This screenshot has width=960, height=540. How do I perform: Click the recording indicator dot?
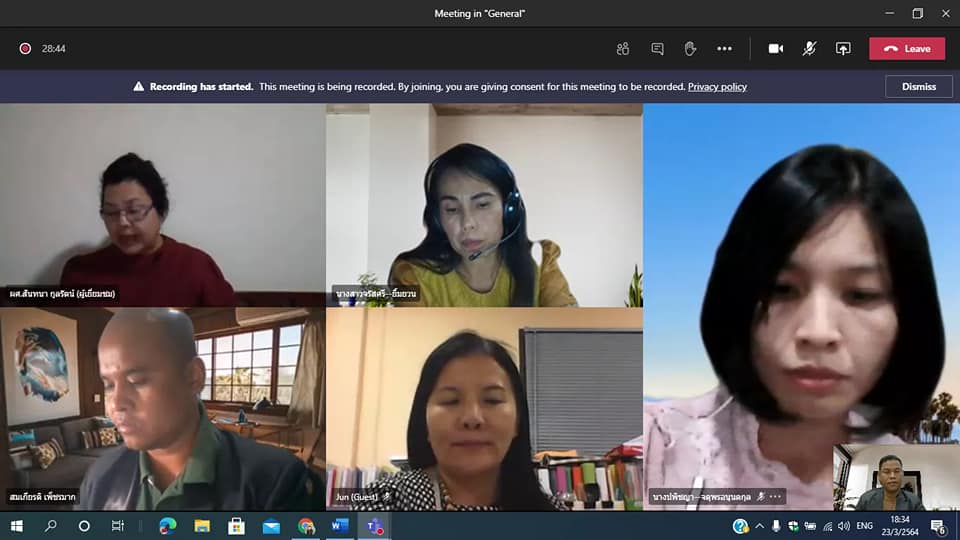[x=25, y=48]
